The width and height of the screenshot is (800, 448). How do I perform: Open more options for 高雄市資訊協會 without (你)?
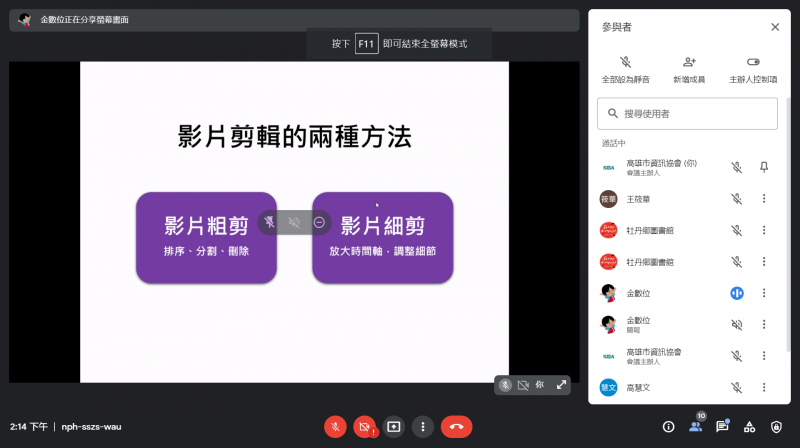pos(764,356)
